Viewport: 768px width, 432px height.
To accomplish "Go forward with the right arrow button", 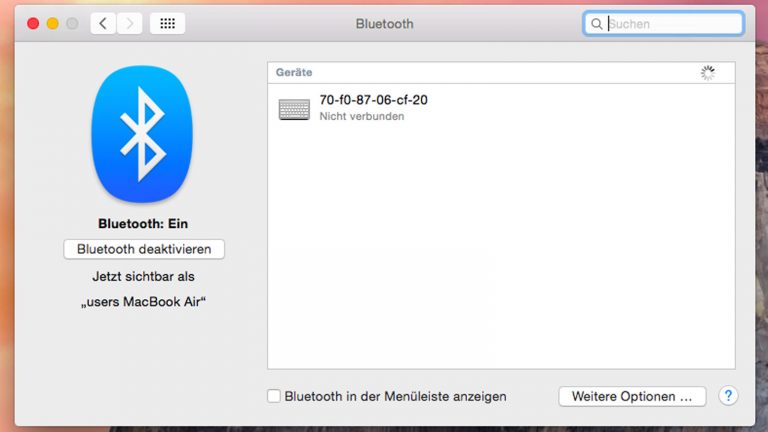I will 129,23.
